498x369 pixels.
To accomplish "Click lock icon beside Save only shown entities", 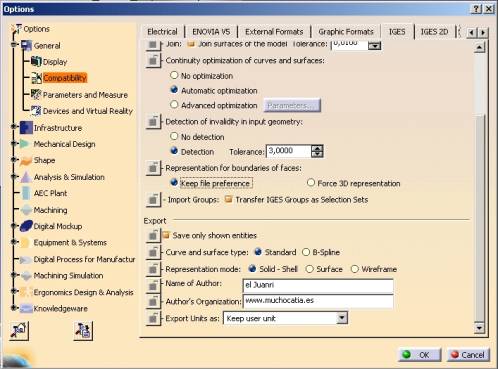I will click(153, 235).
